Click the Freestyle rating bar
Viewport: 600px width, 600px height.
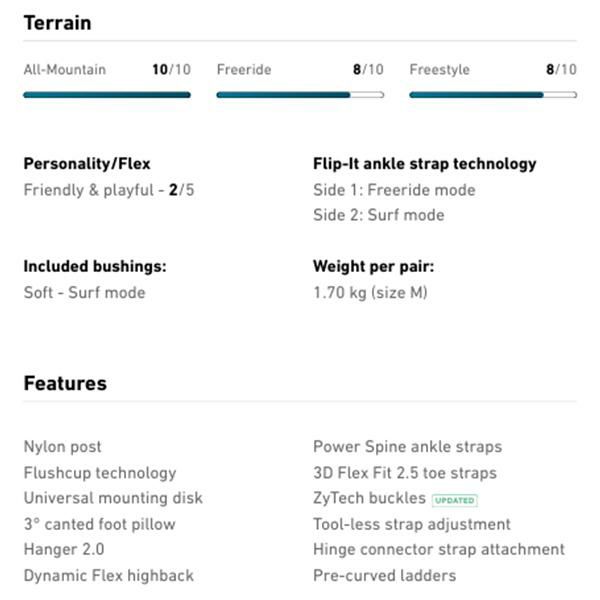click(492, 95)
